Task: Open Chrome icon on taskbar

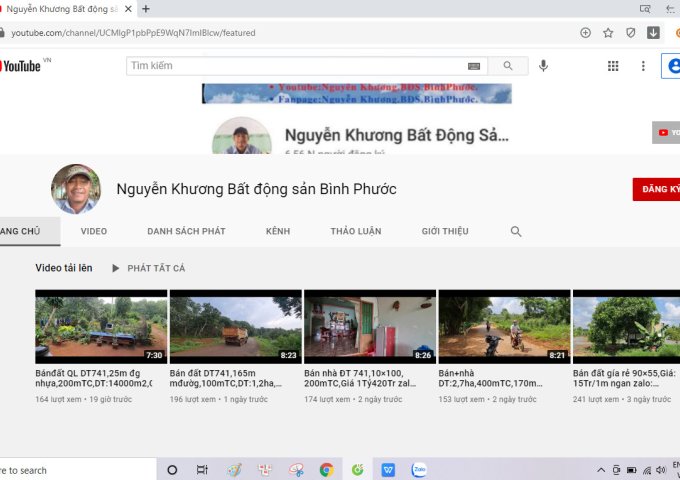Action: (327, 470)
